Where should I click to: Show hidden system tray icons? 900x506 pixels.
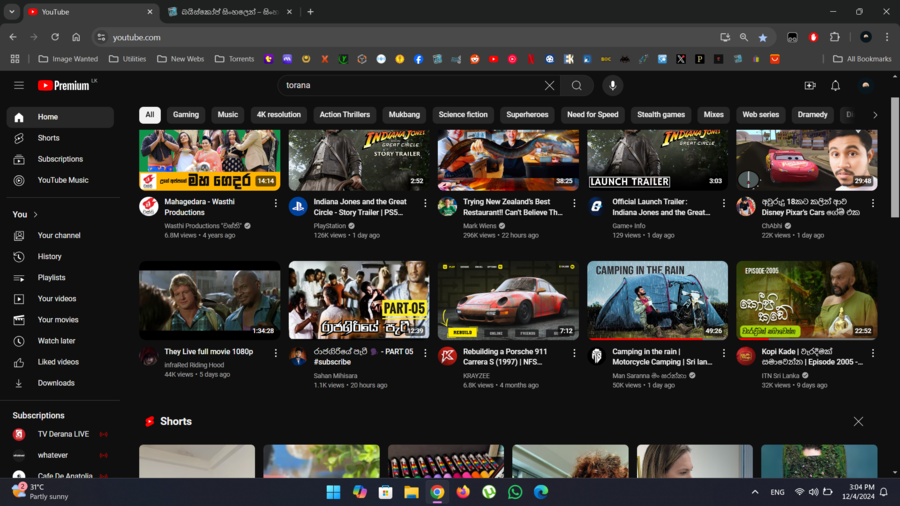tap(755, 492)
